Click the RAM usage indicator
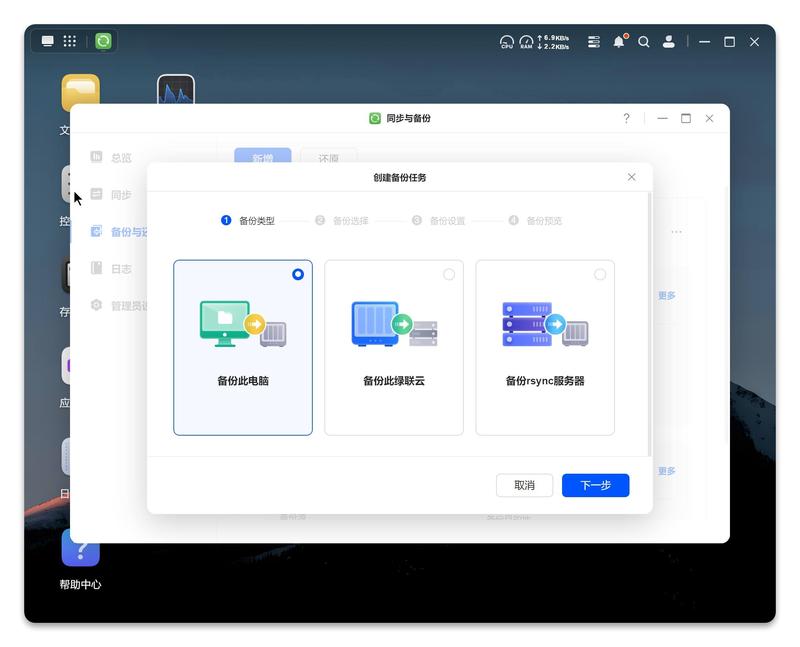The image size is (800, 647). pyautogui.click(x=526, y=42)
